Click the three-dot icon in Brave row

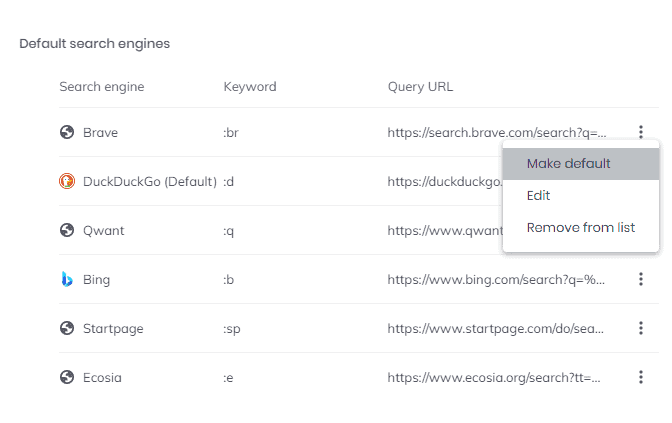(x=641, y=132)
